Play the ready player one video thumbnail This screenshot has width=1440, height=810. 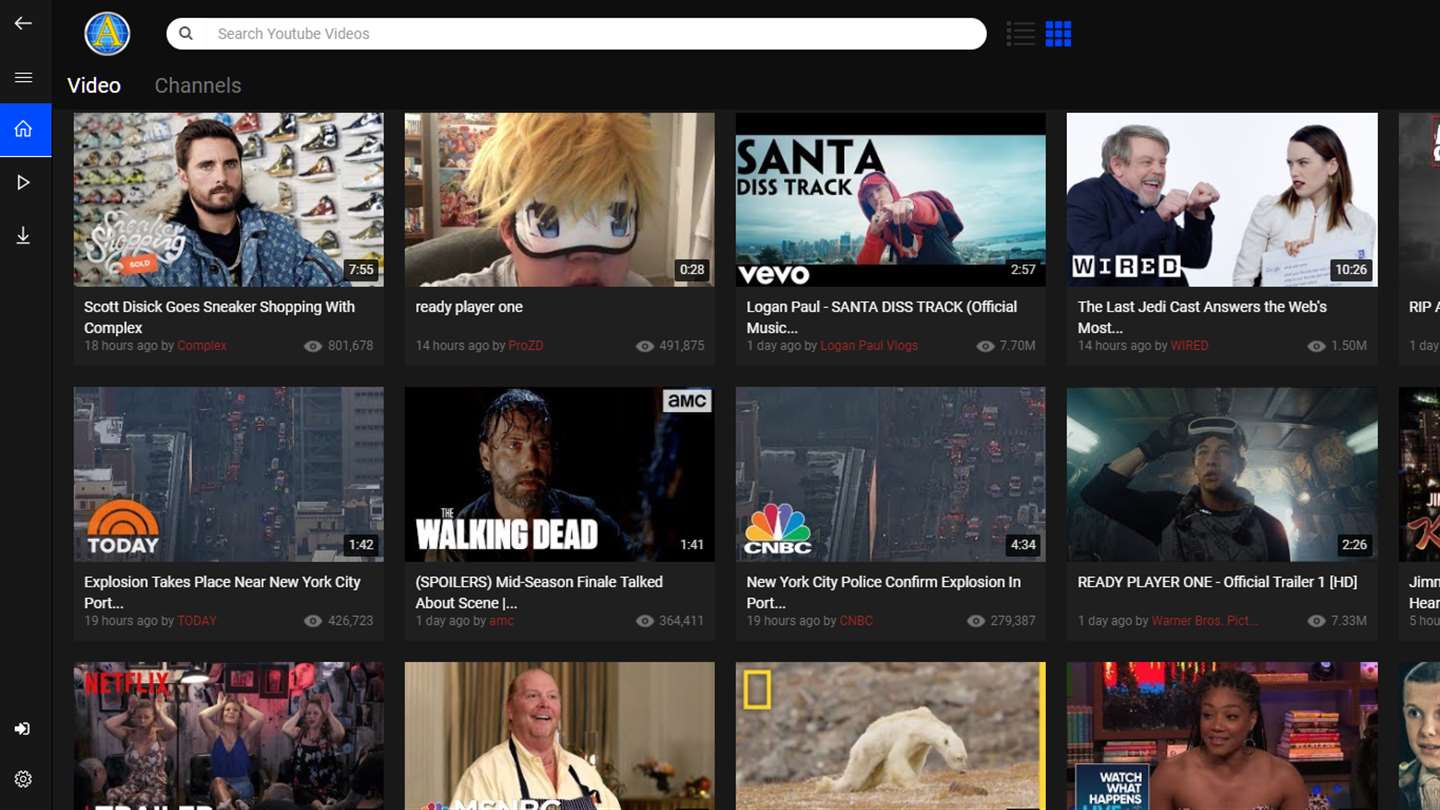[560, 200]
